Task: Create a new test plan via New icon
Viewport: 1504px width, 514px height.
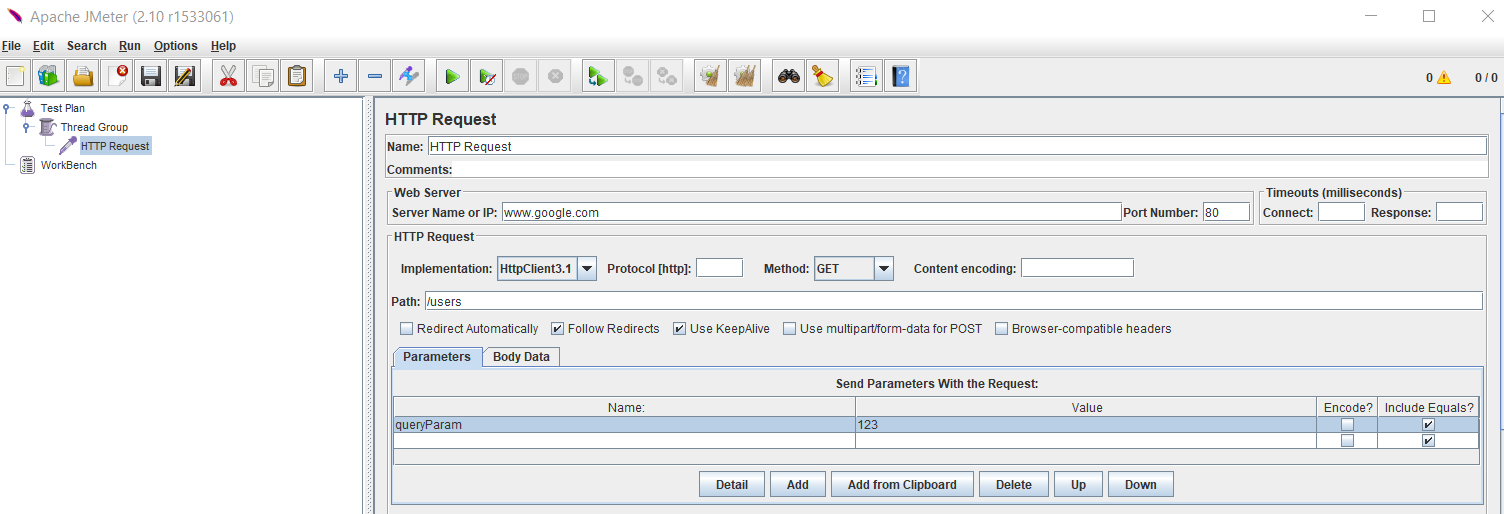Action: click(15, 76)
